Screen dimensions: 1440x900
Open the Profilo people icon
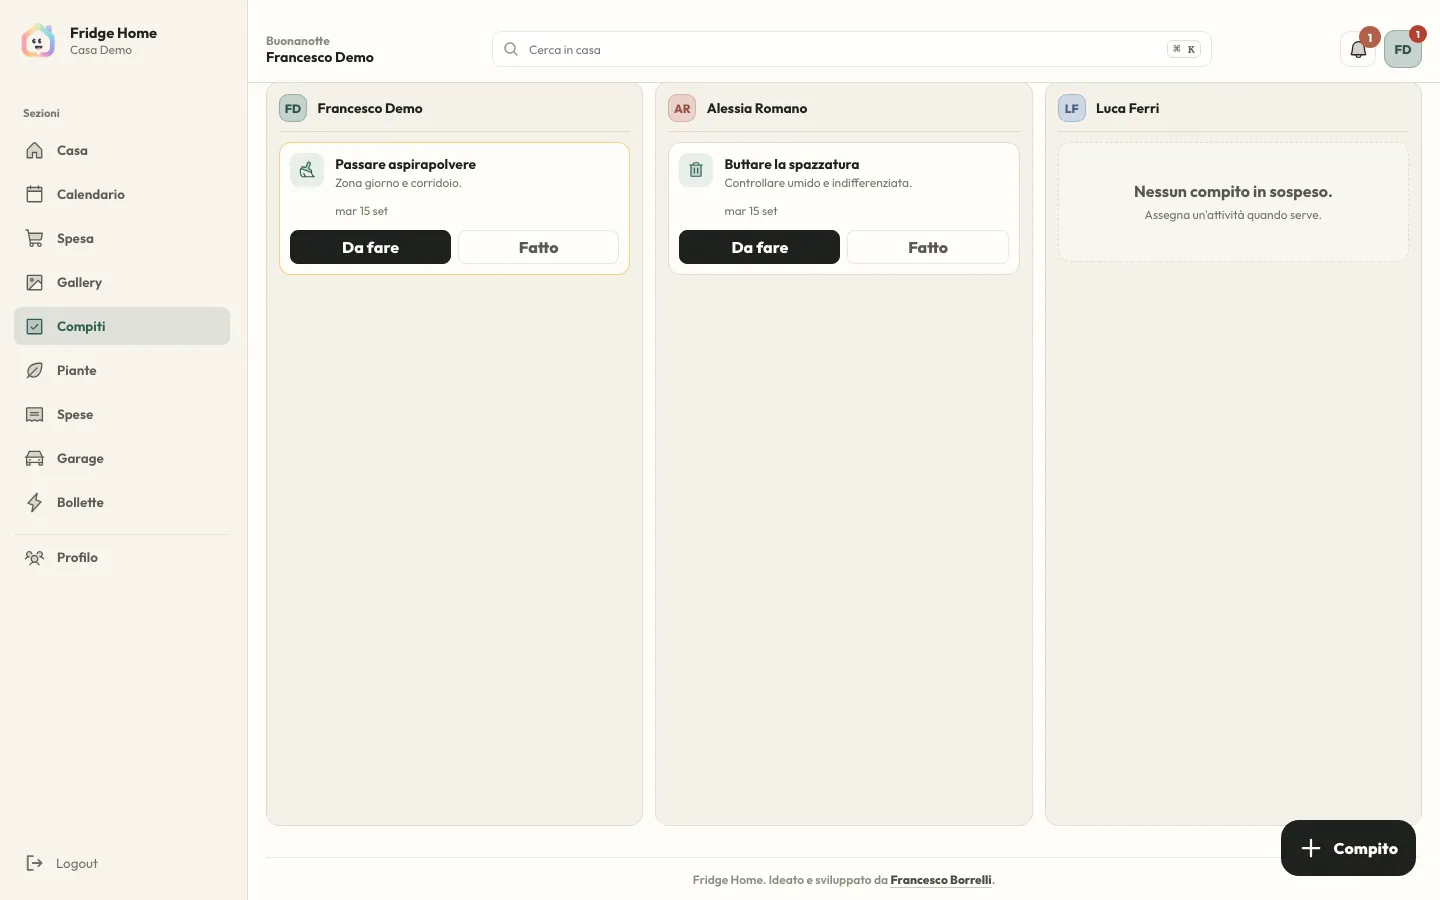(35, 557)
